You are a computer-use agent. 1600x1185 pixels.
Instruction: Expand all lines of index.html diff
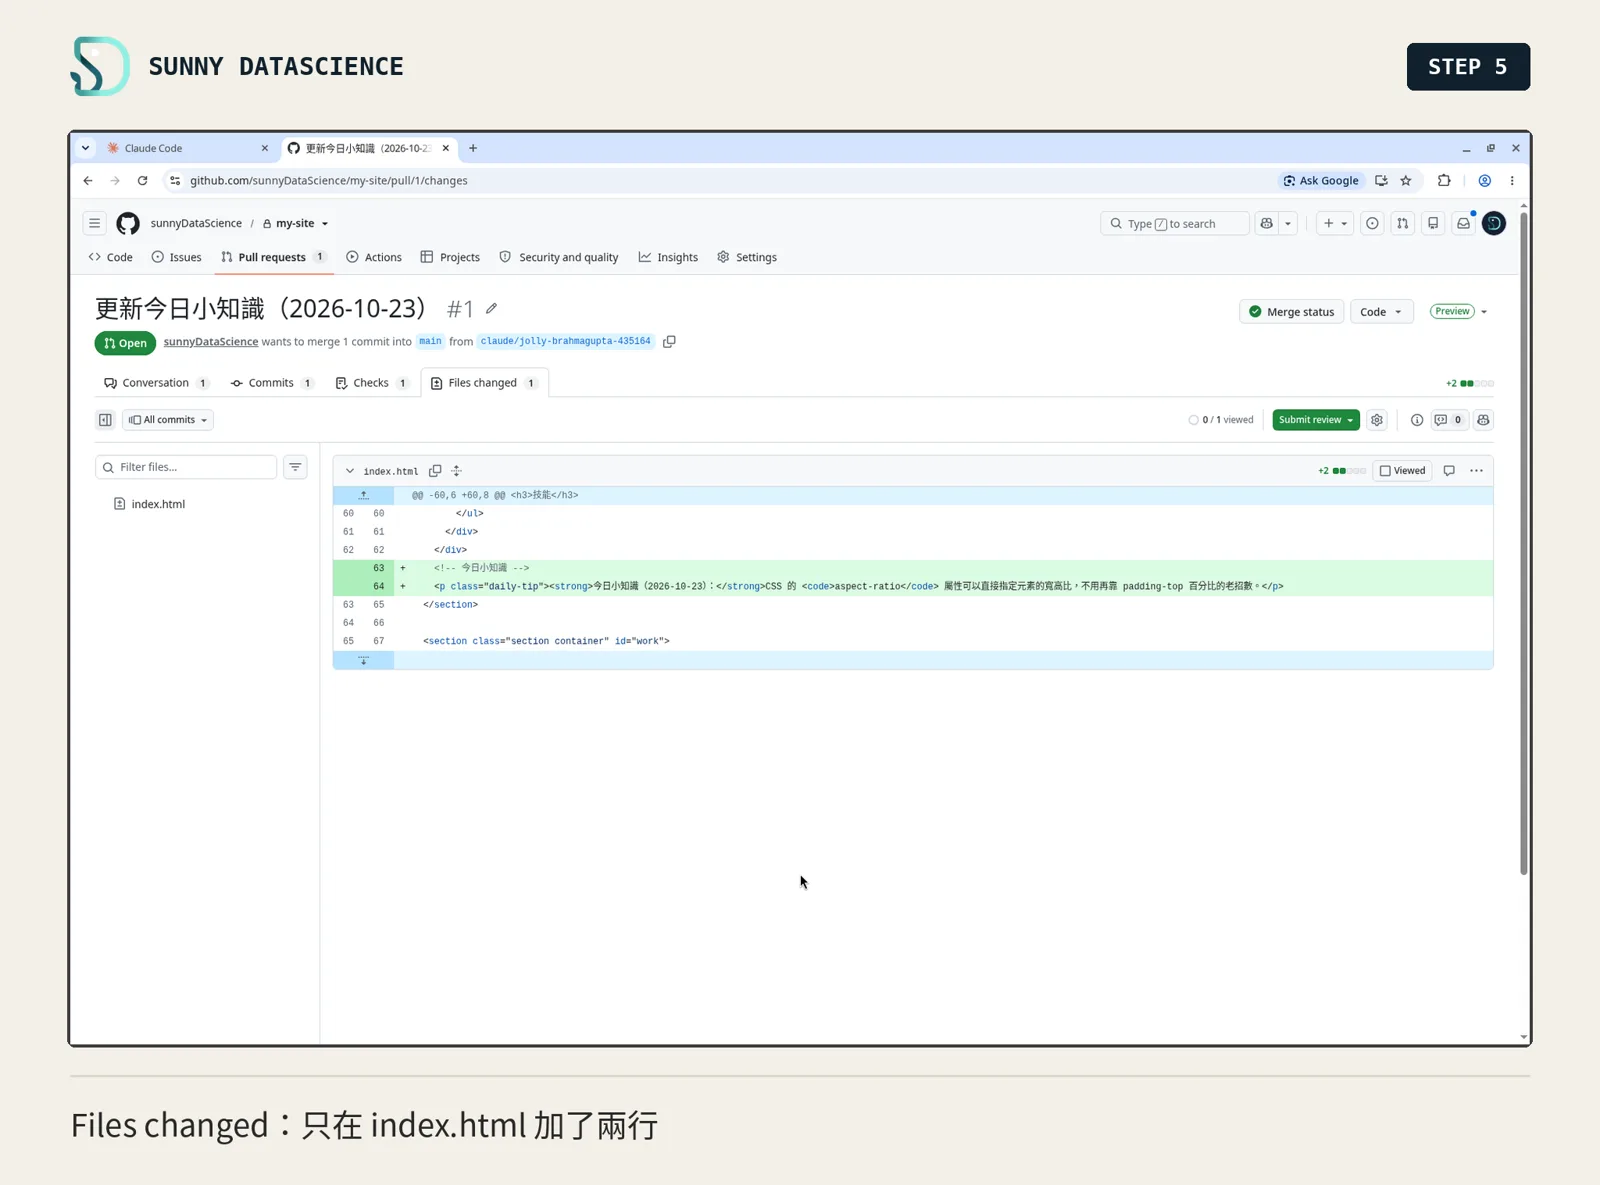pyautogui.click(x=456, y=471)
